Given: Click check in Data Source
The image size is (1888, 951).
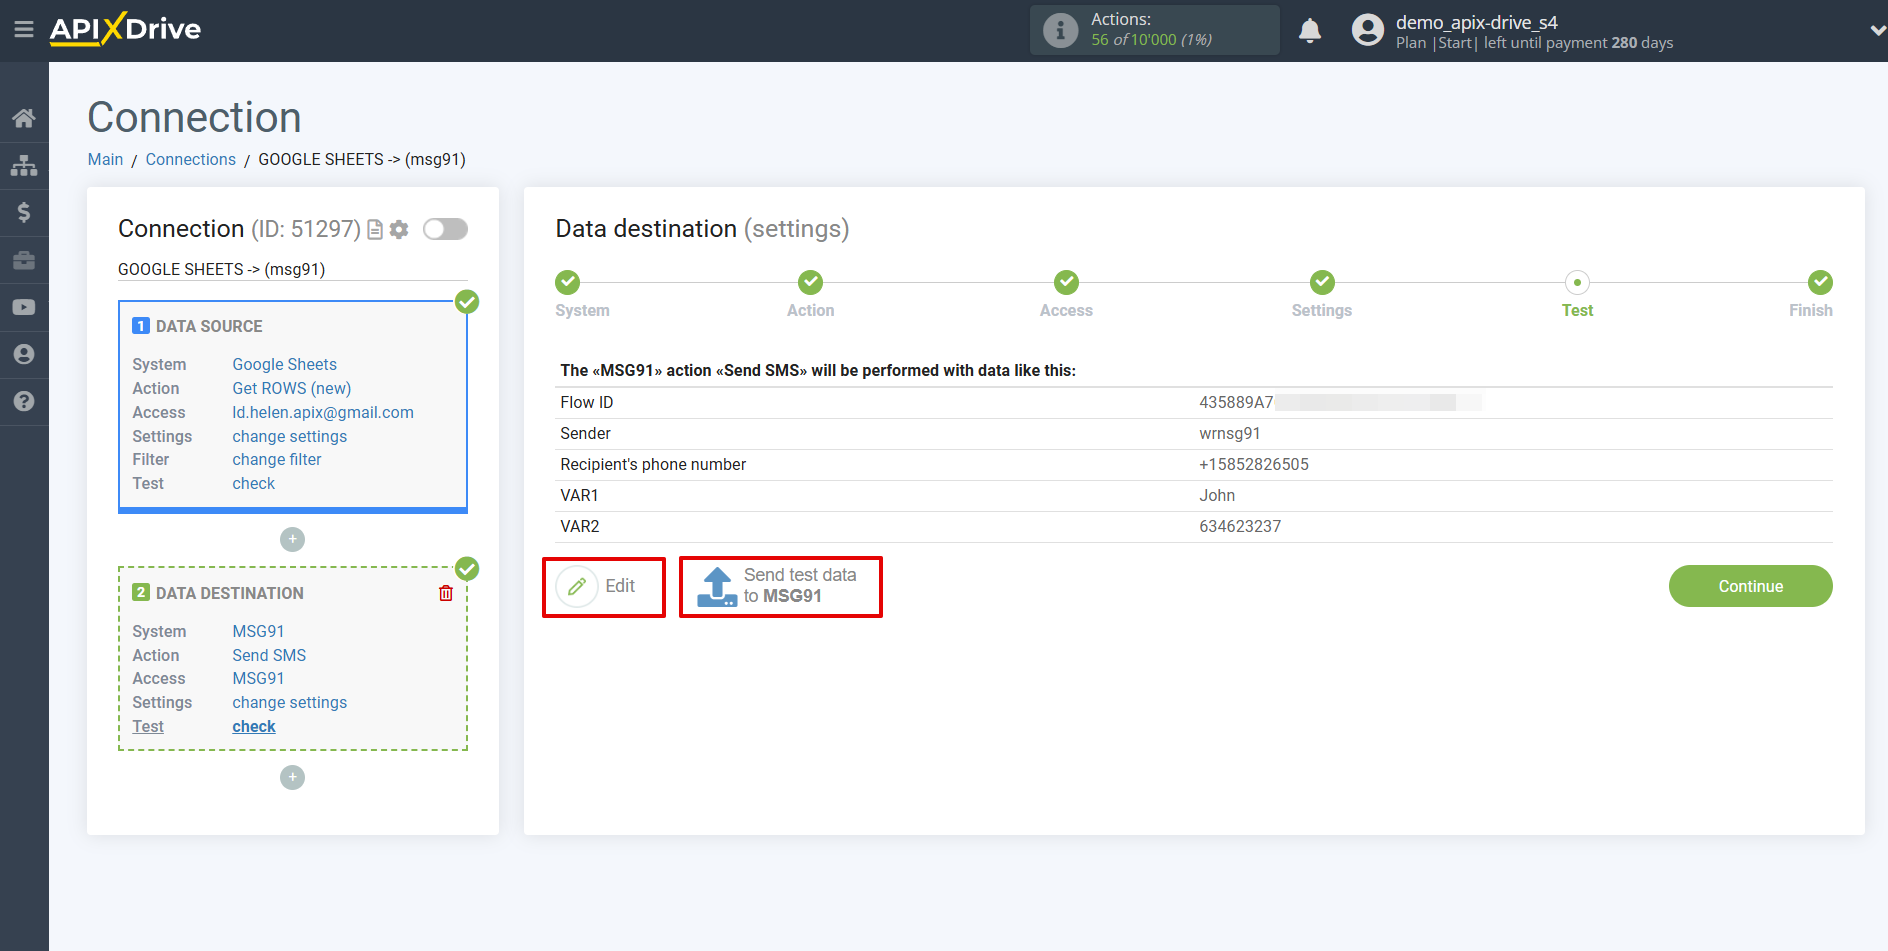Looking at the screenshot, I should (x=254, y=484).
